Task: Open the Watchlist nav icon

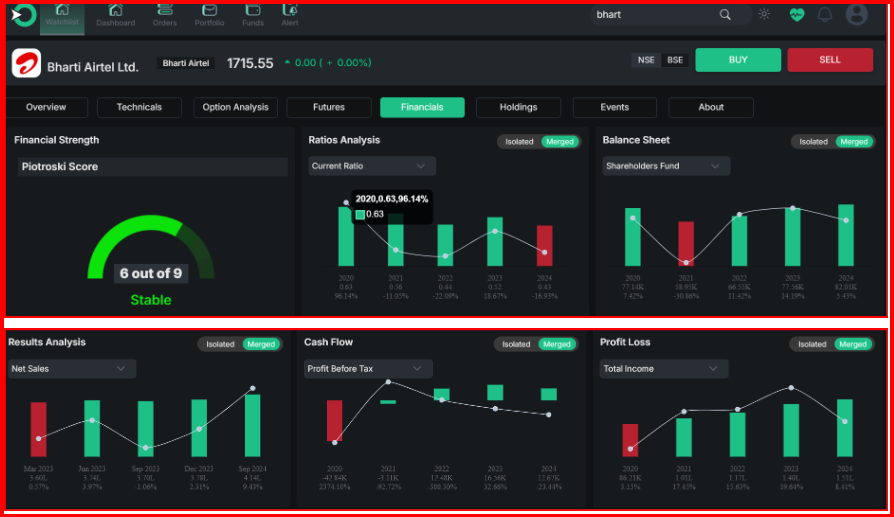Action: tap(62, 10)
